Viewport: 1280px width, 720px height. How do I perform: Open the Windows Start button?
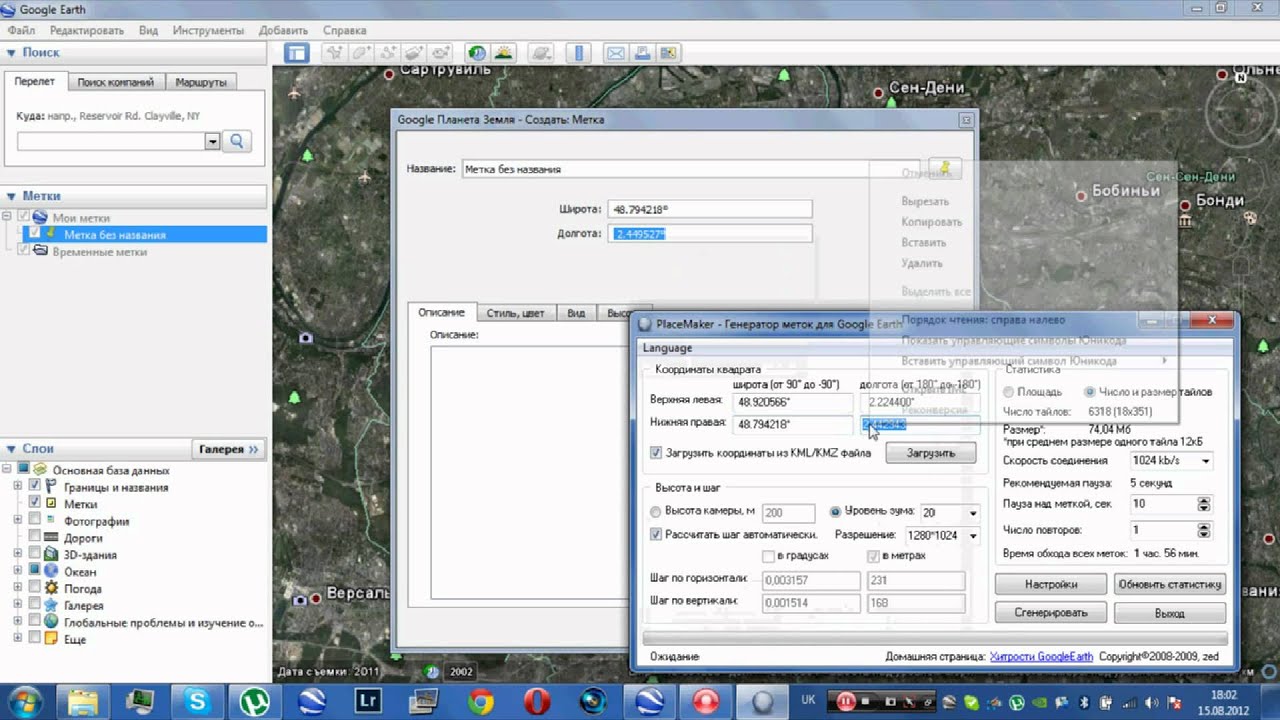pos(23,700)
